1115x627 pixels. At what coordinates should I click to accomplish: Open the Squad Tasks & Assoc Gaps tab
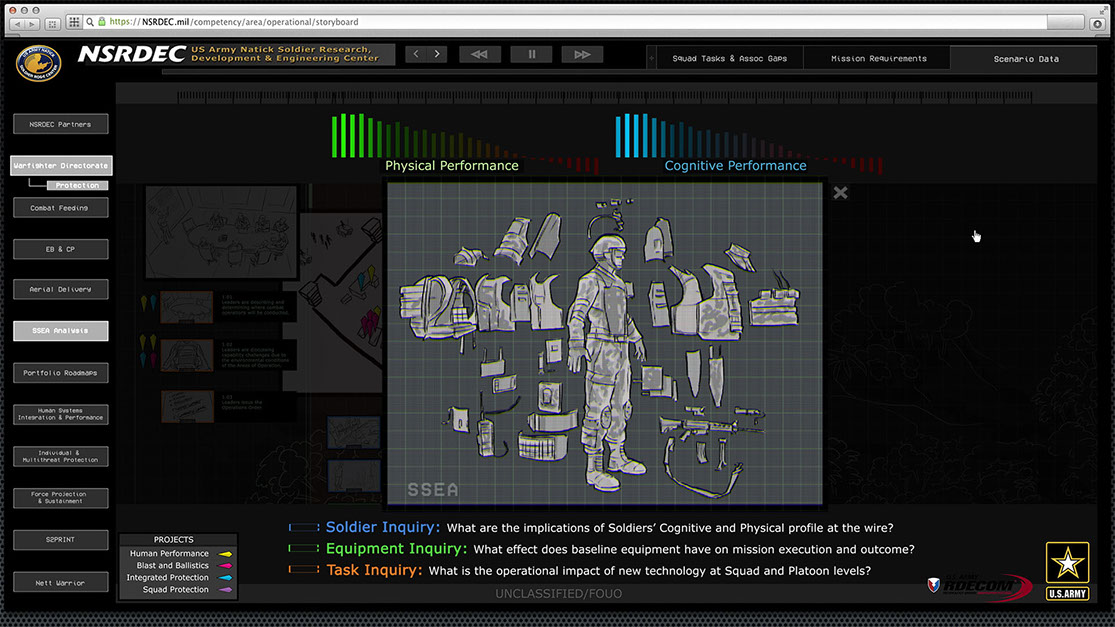(729, 59)
